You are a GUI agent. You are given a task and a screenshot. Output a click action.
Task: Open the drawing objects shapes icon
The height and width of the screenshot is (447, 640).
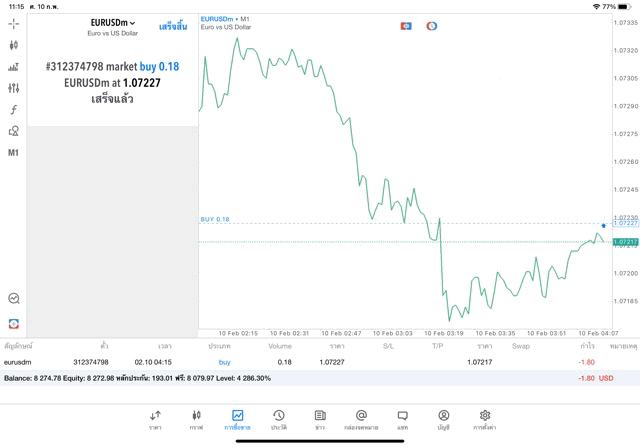(x=13, y=131)
